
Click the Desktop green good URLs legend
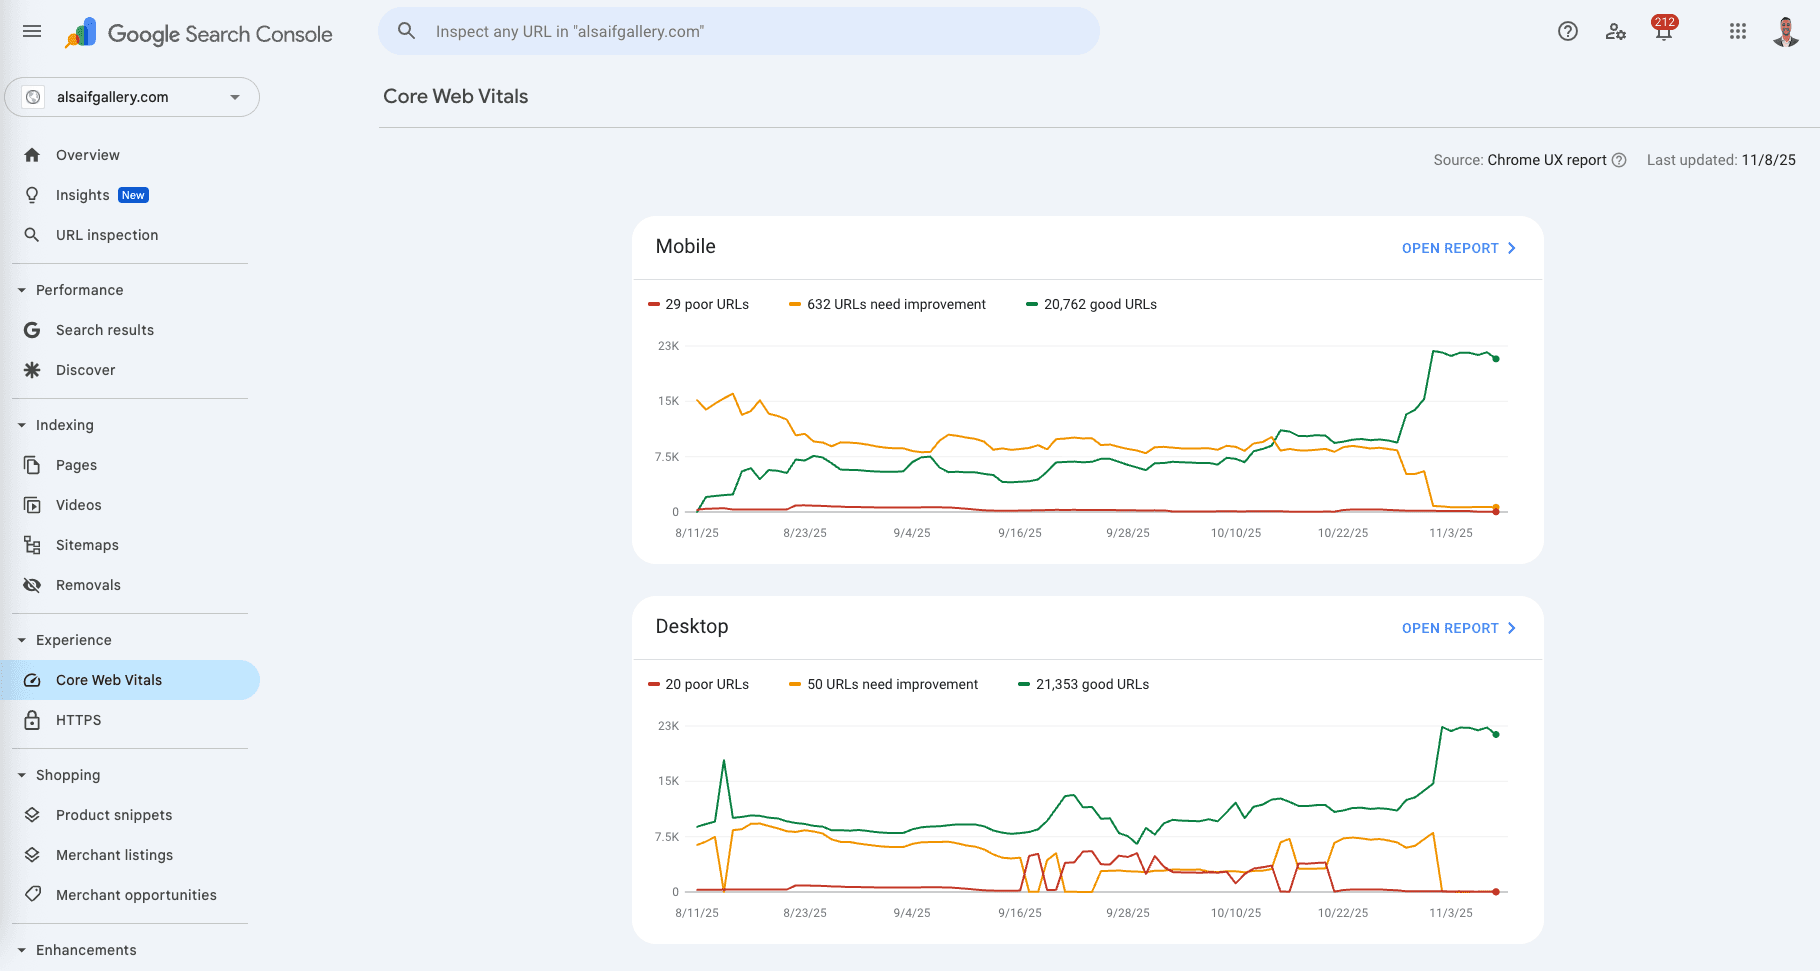click(x=1083, y=684)
